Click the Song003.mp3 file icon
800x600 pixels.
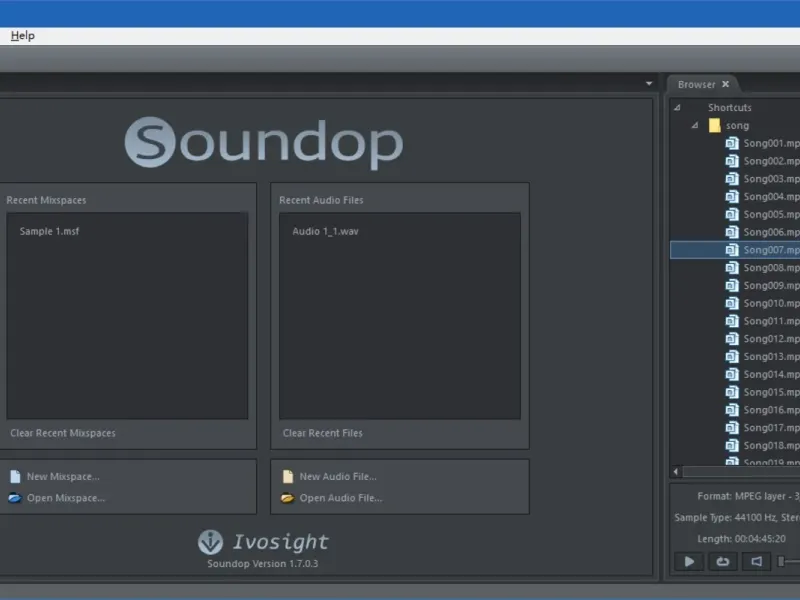click(x=732, y=179)
